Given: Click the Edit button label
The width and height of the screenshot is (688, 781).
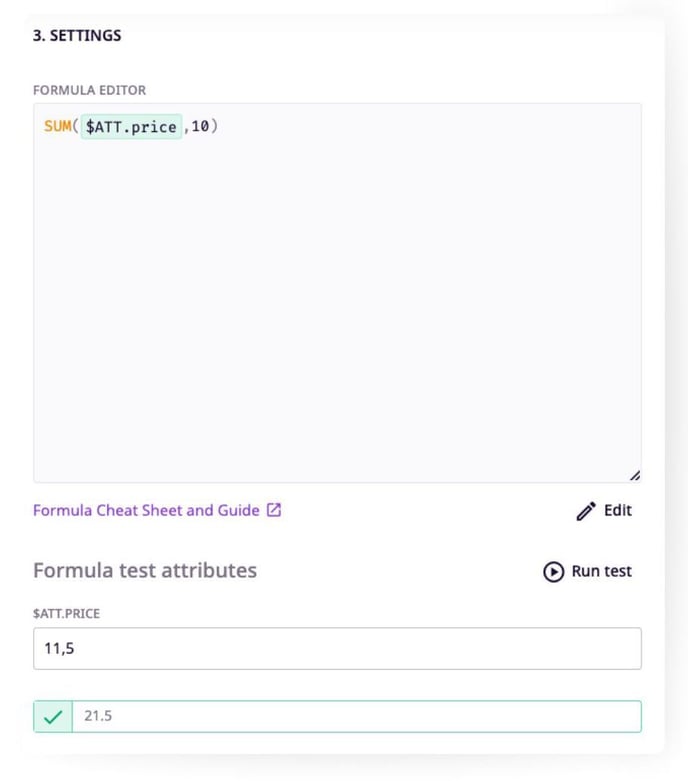Looking at the screenshot, I should pos(618,510).
